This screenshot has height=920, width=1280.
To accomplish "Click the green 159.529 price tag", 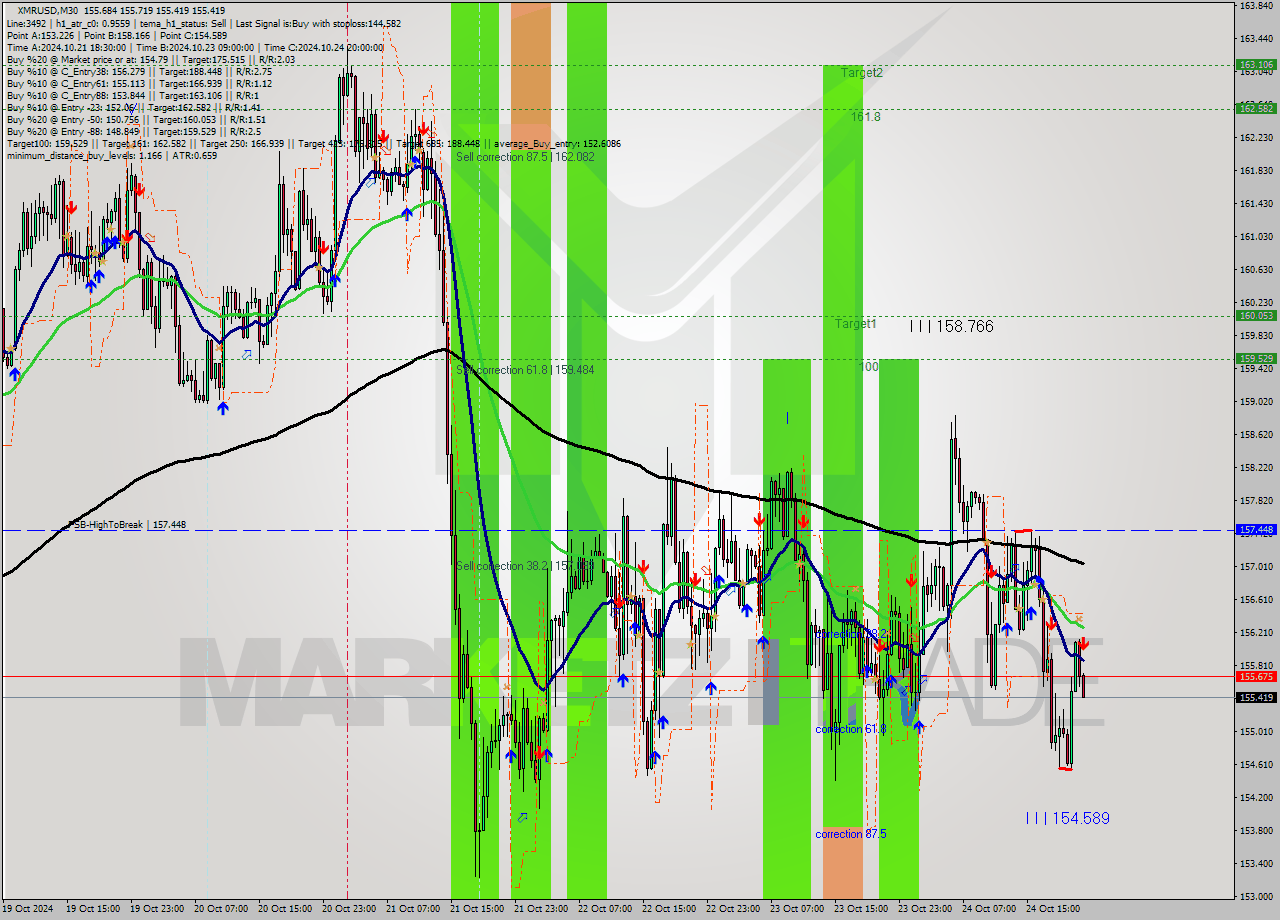I will point(1256,358).
